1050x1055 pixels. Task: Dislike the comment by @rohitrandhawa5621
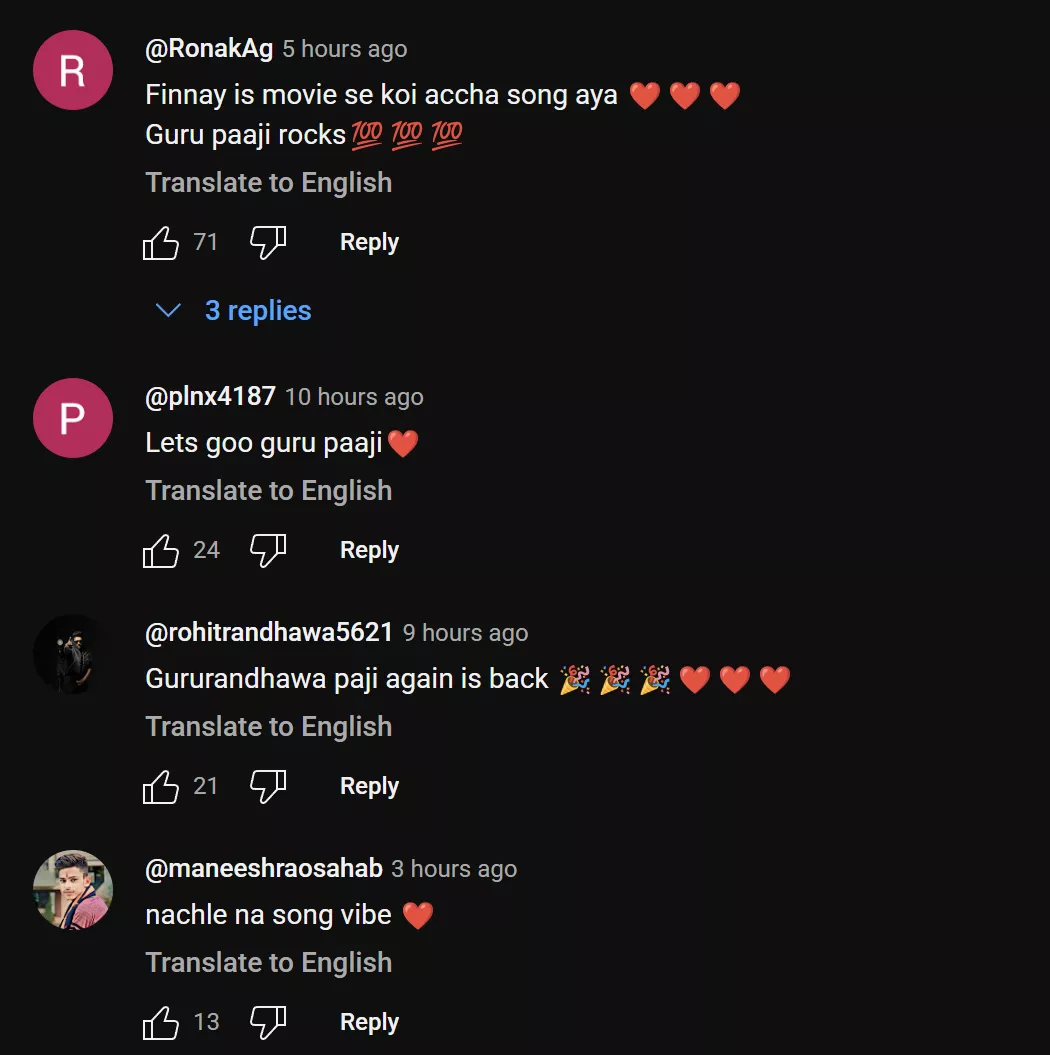click(268, 786)
